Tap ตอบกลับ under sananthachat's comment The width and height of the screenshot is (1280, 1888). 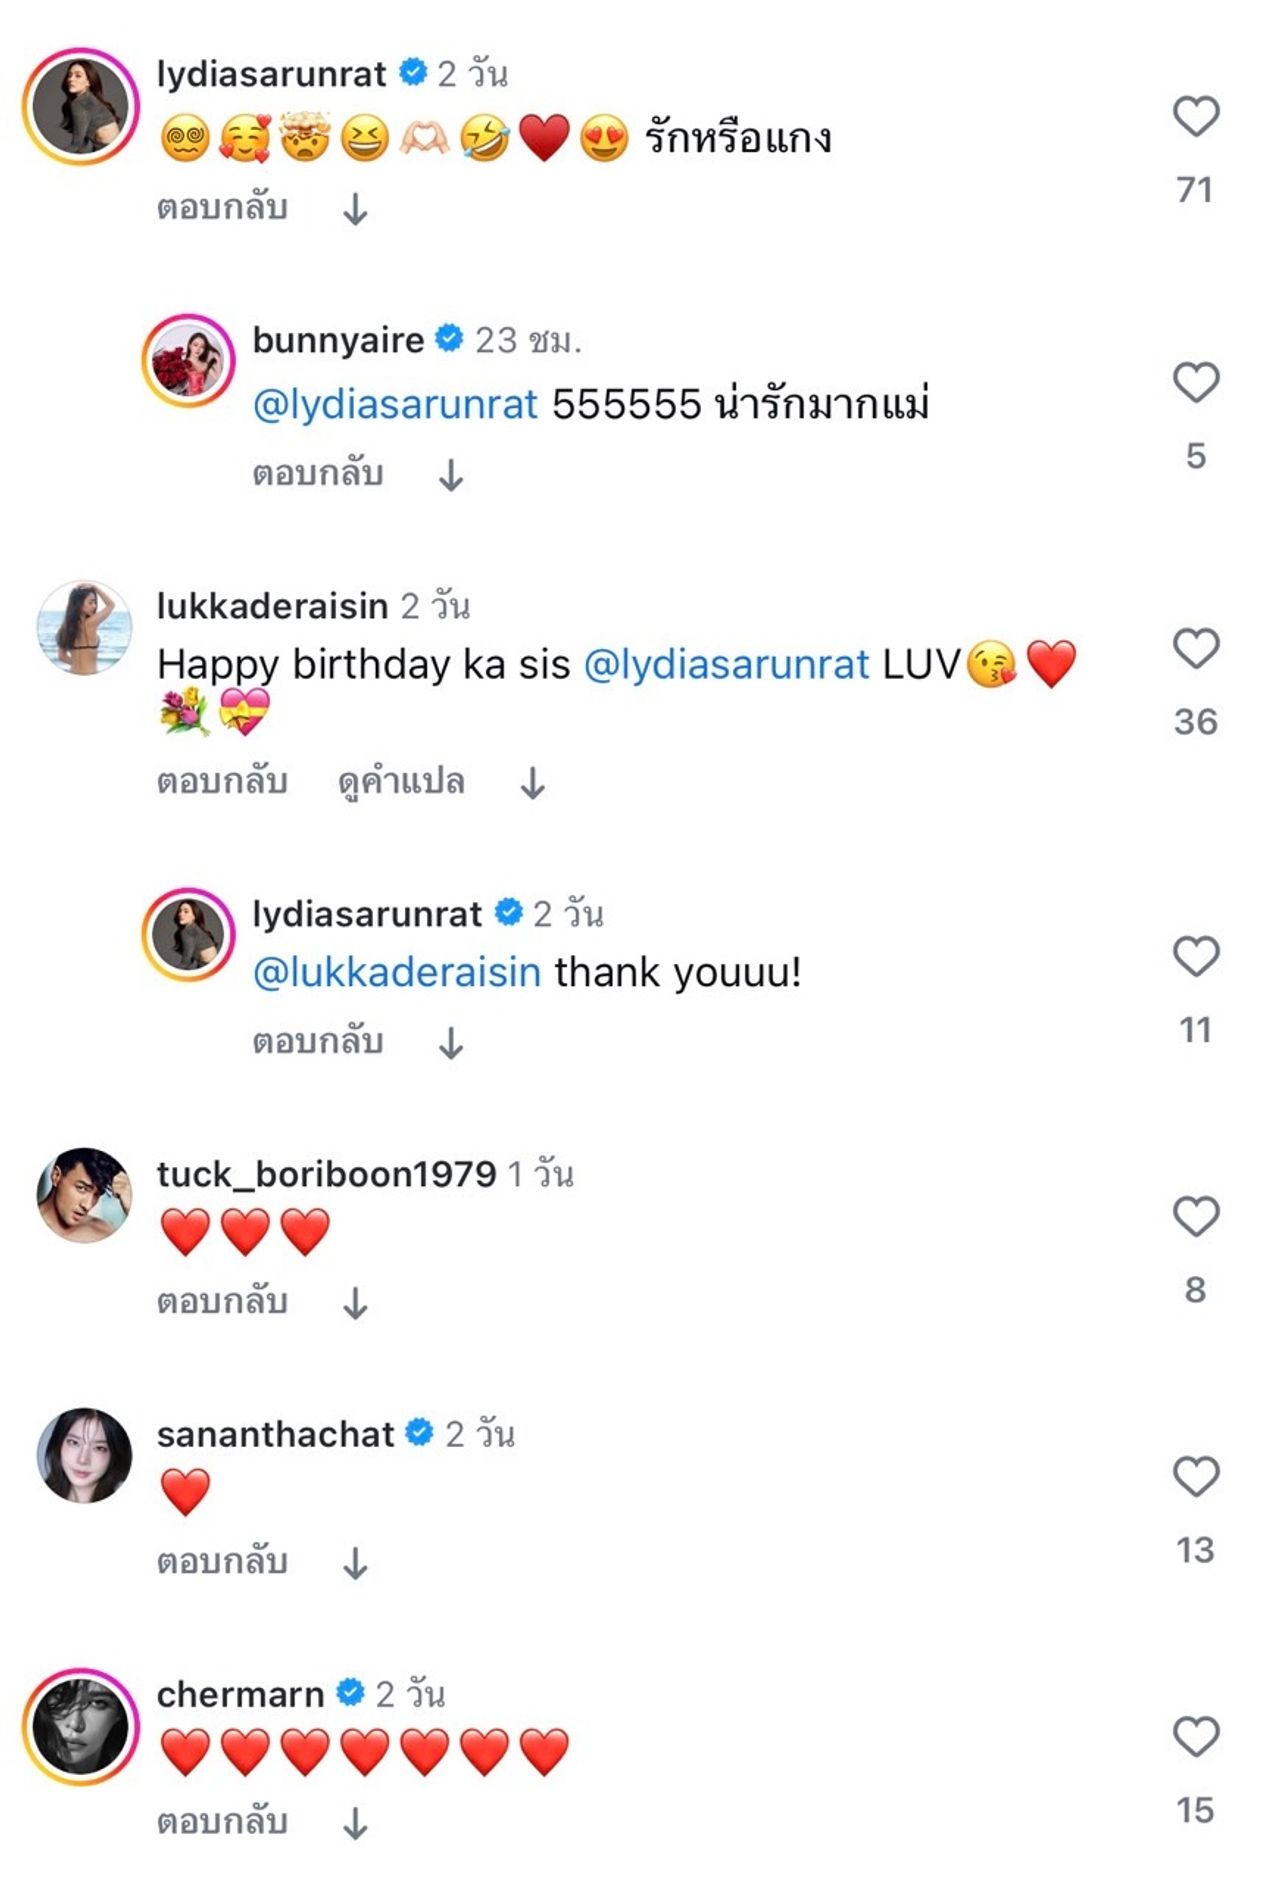[222, 1562]
